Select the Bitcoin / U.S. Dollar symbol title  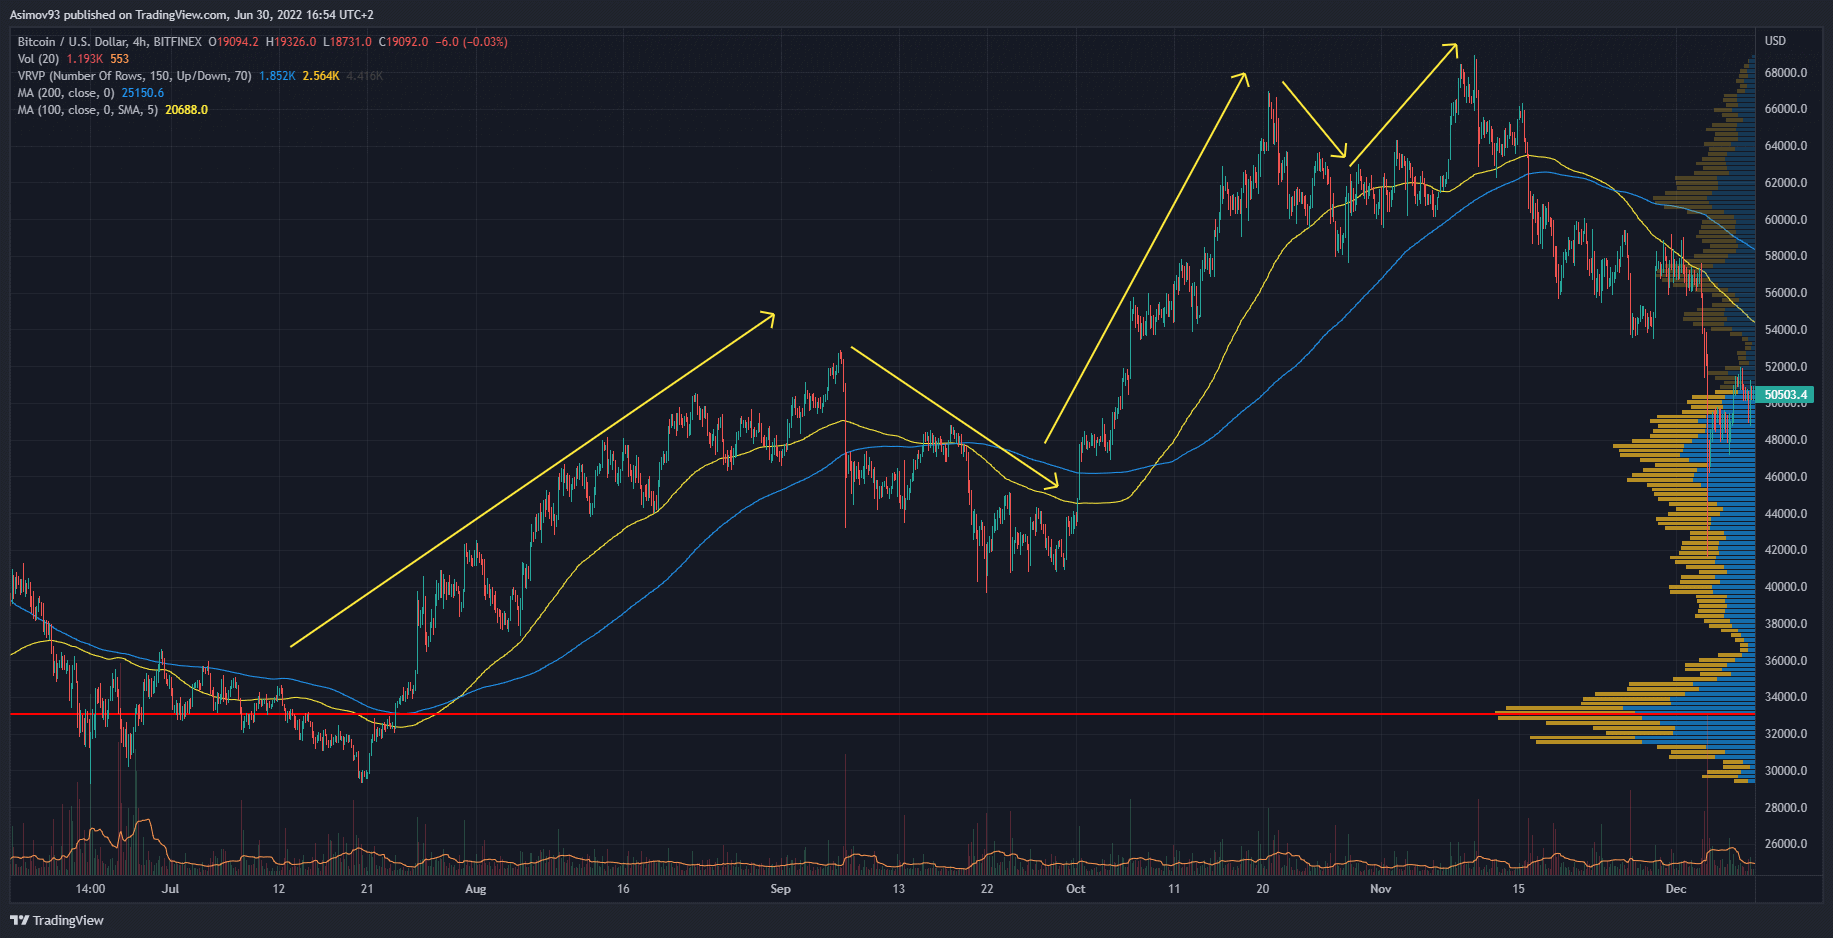pos(109,42)
